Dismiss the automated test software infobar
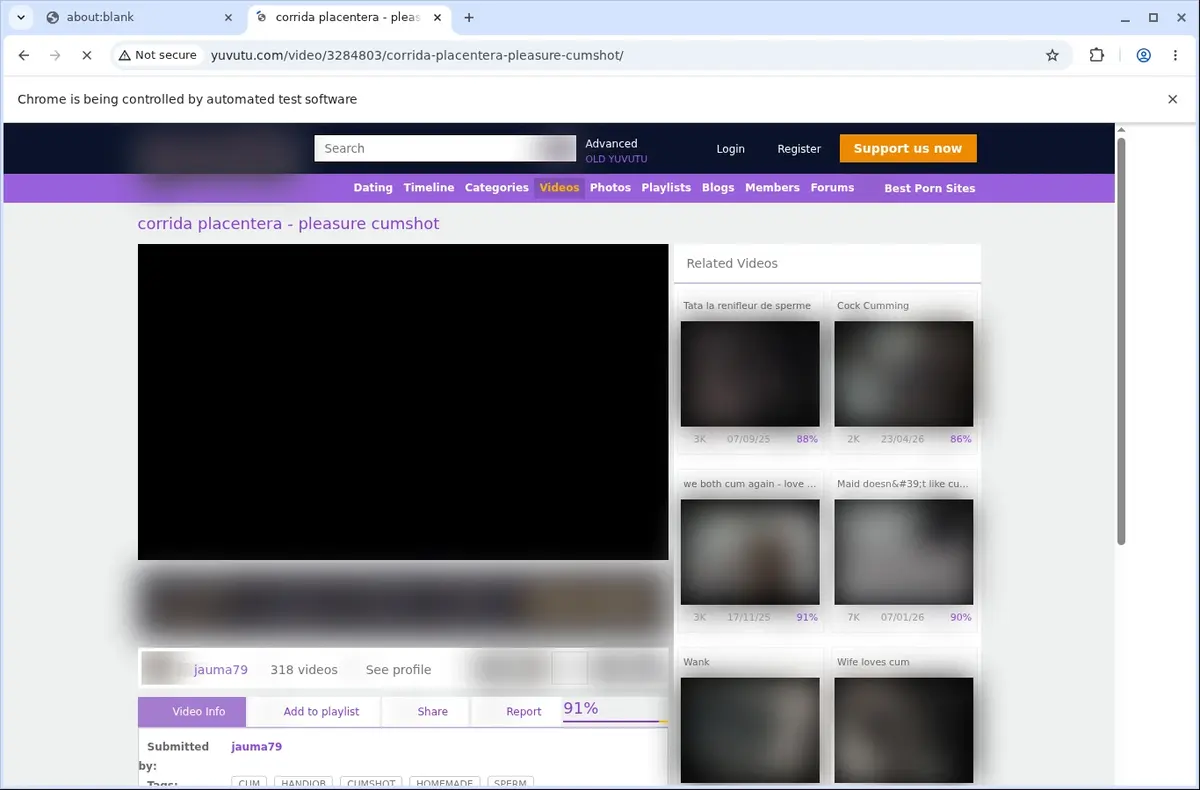 coord(1173,99)
